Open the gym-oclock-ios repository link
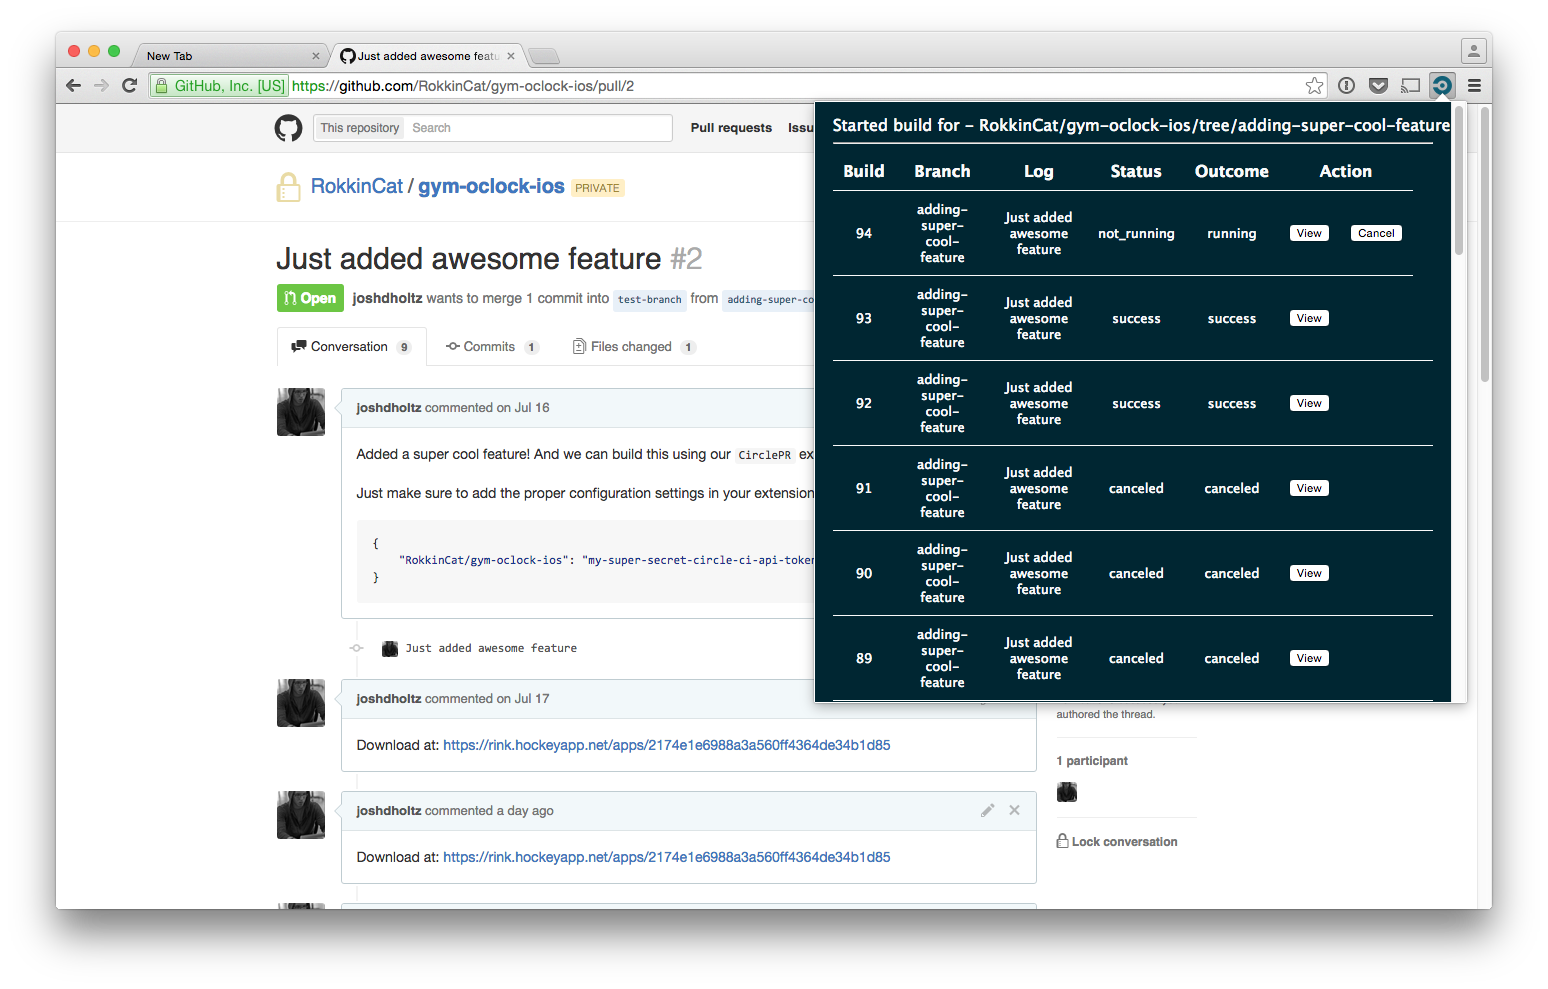This screenshot has width=1548, height=989. [491, 186]
